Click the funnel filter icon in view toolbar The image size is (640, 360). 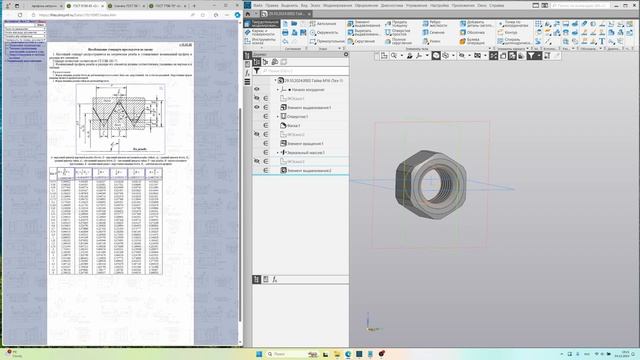tap(531, 56)
